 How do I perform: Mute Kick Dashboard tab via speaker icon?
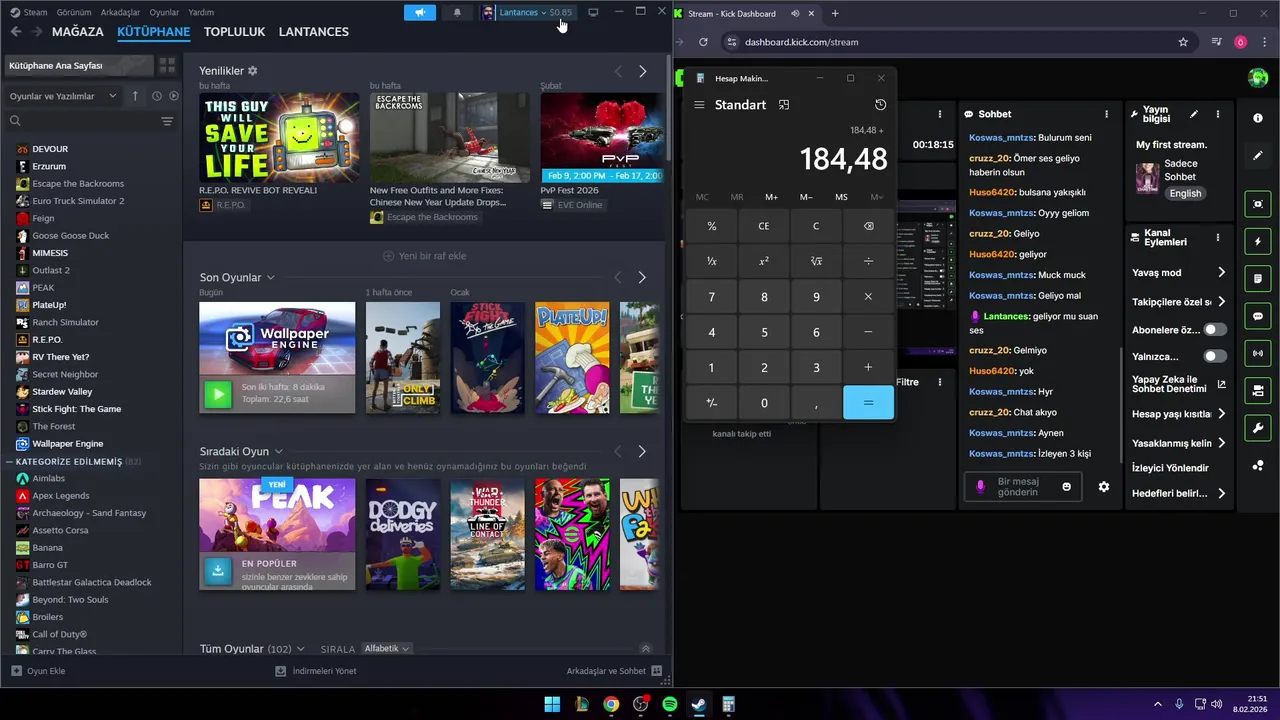coord(795,13)
